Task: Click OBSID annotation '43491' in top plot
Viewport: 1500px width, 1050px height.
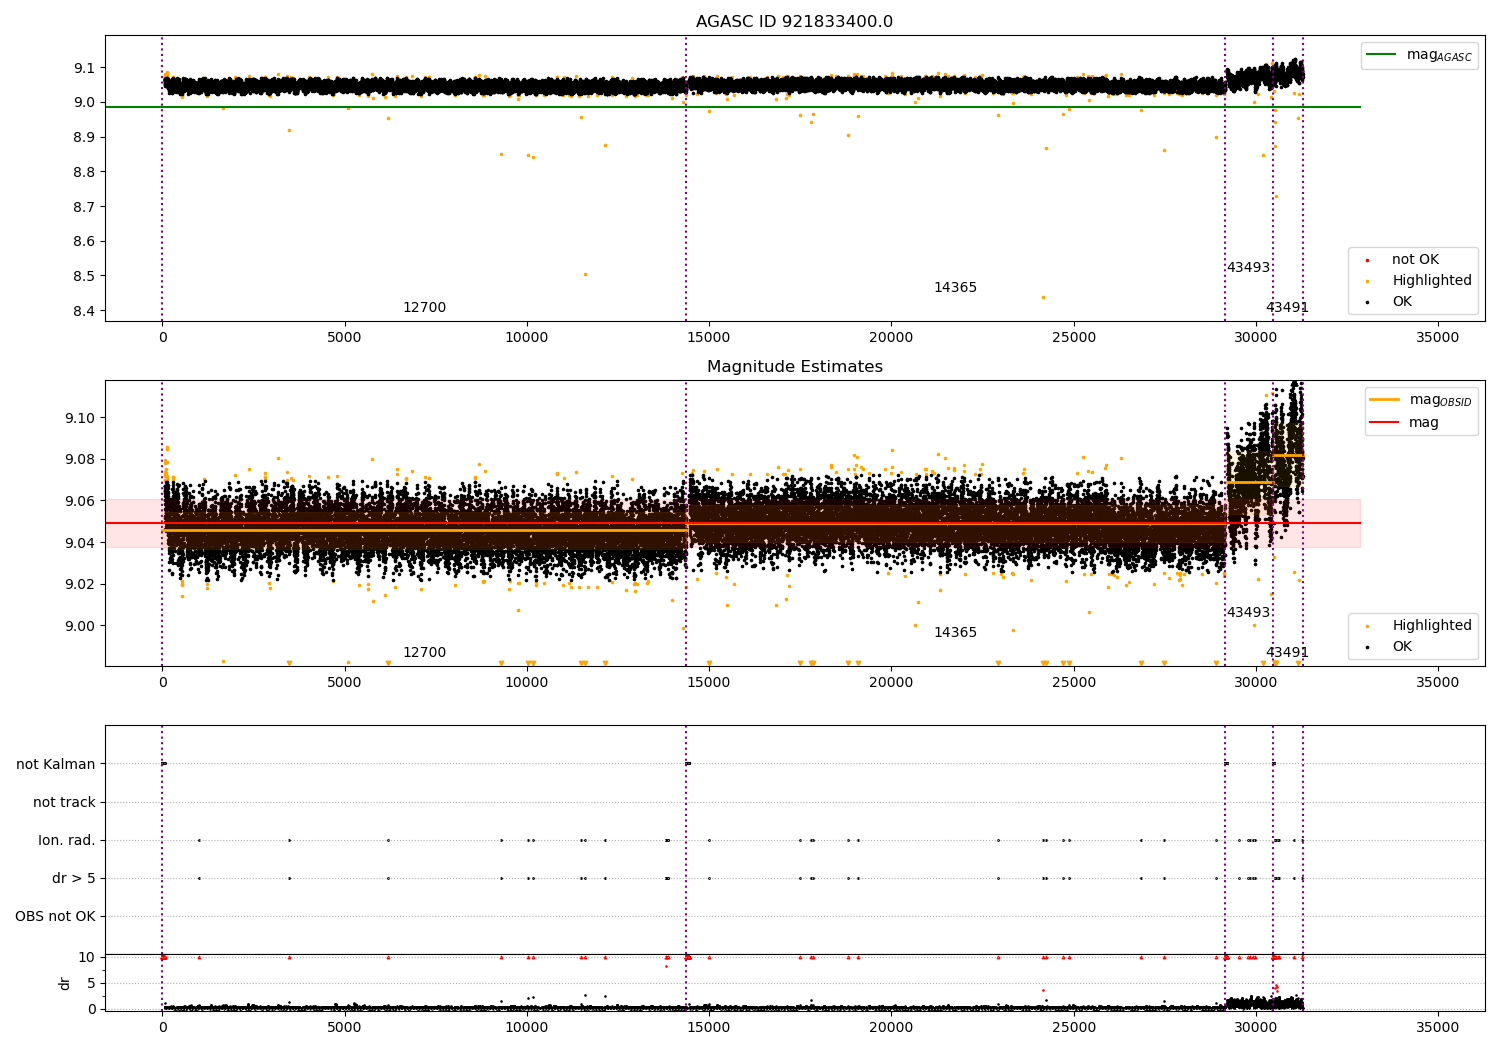Action: click(x=1287, y=308)
